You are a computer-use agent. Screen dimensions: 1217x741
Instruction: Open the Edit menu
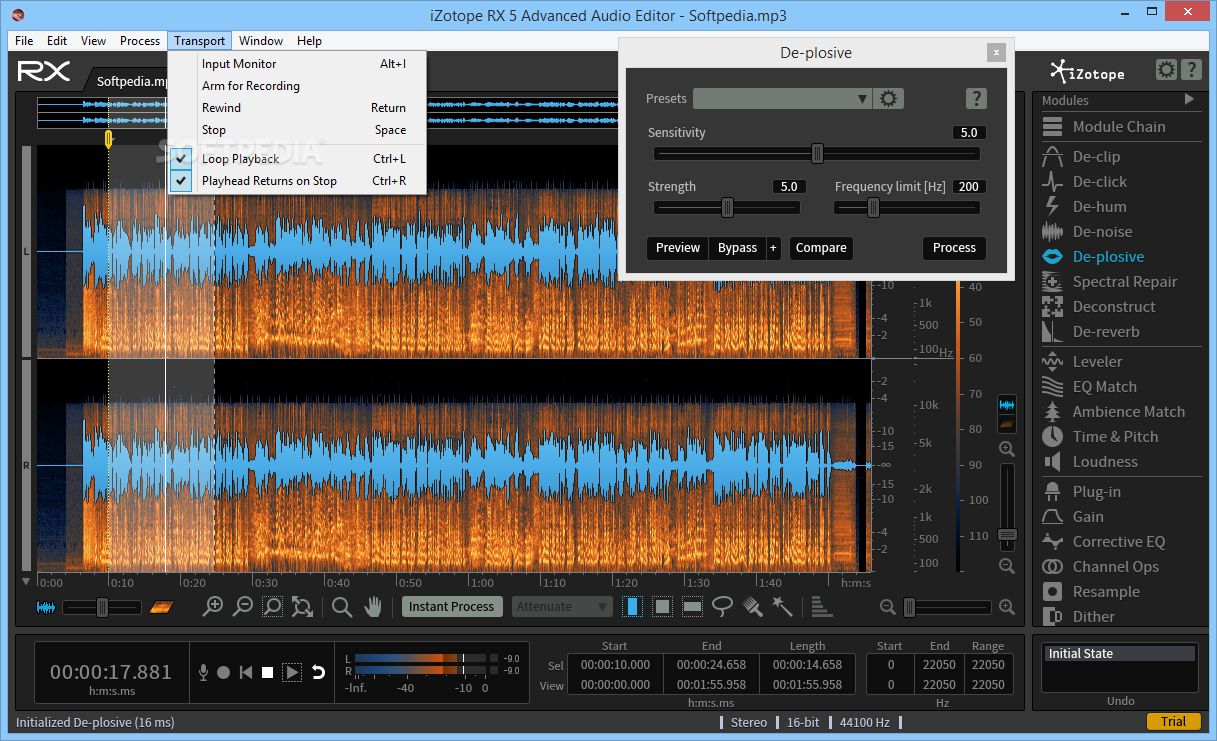[x=57, y=41]
